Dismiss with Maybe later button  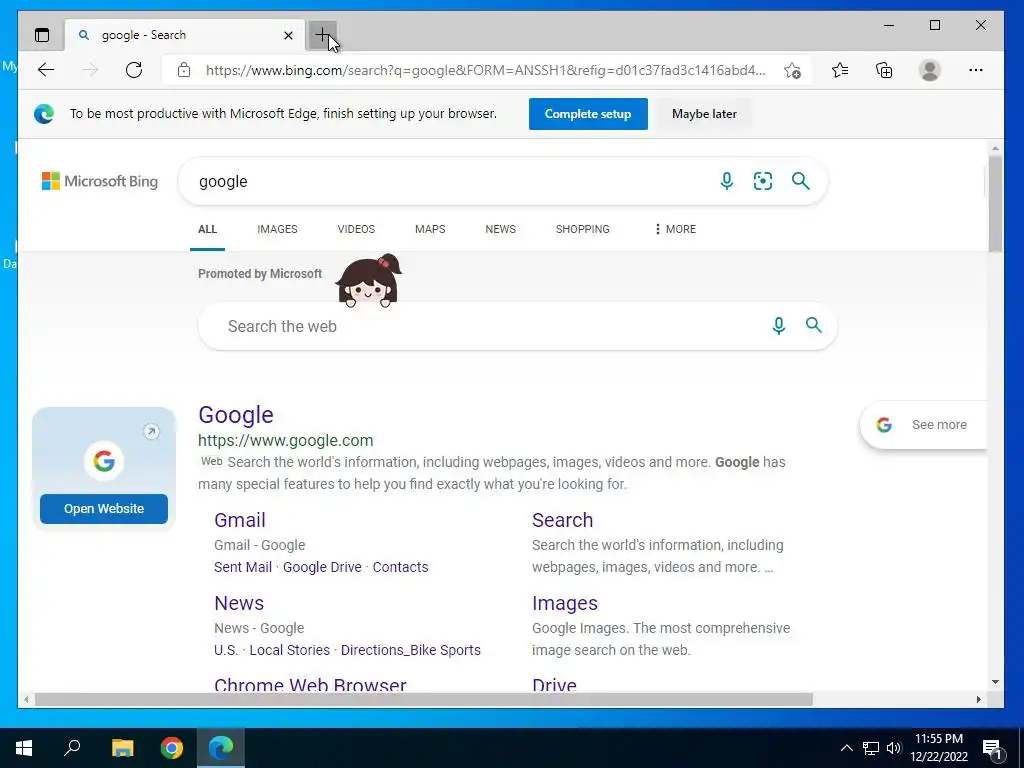(x=704, y=114)
